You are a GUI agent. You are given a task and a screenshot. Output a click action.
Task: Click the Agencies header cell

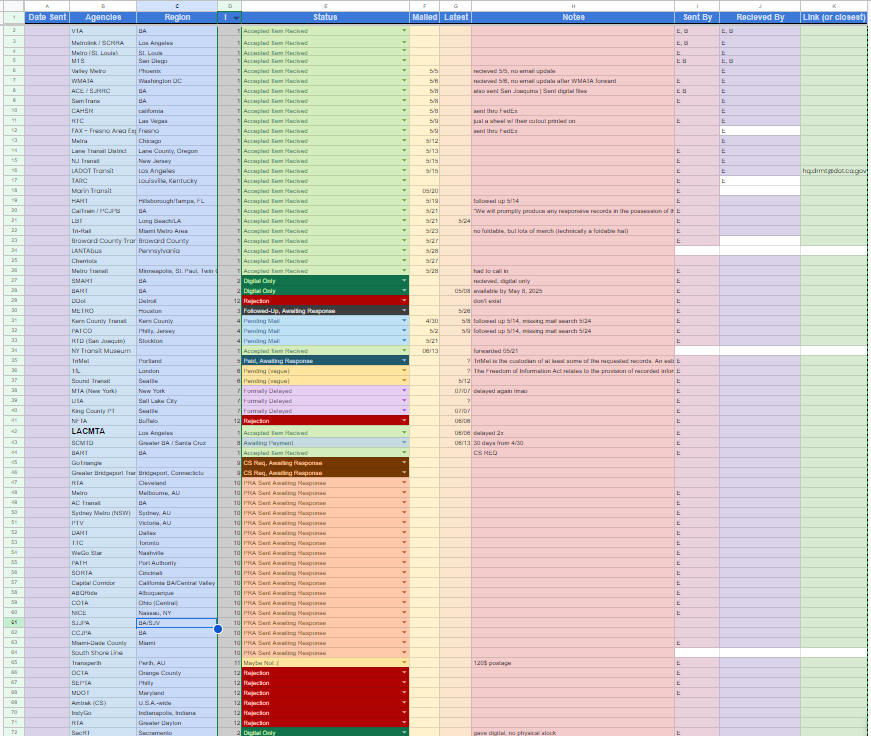103,17
